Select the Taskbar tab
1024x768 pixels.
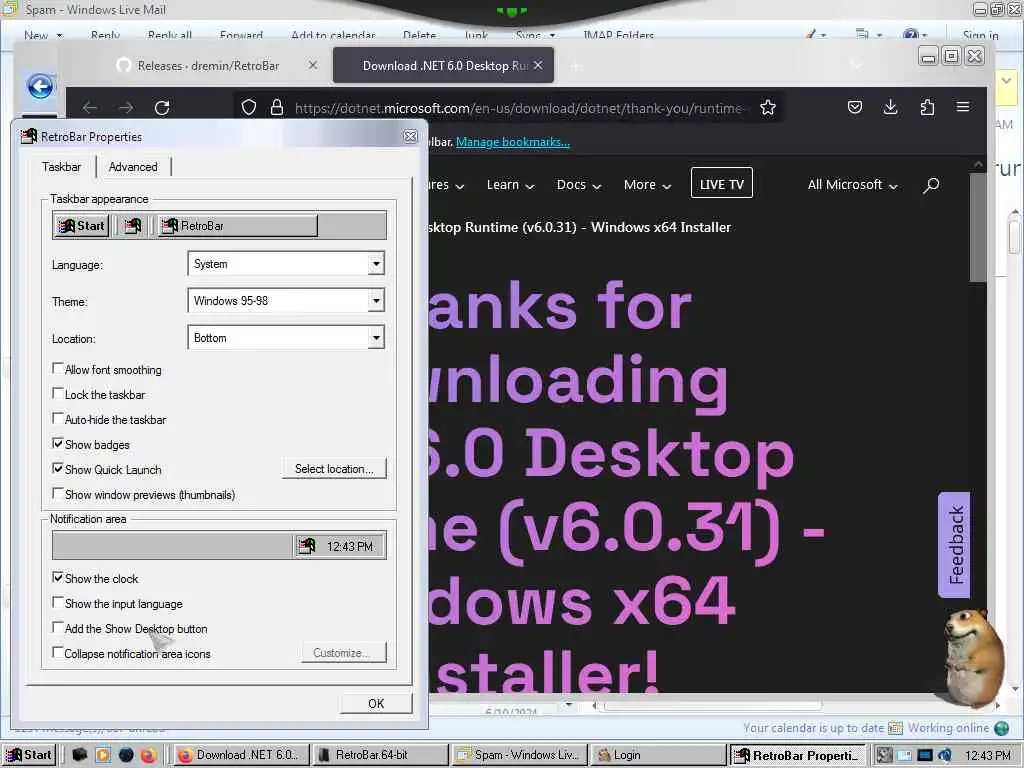(x=61, y=167)
